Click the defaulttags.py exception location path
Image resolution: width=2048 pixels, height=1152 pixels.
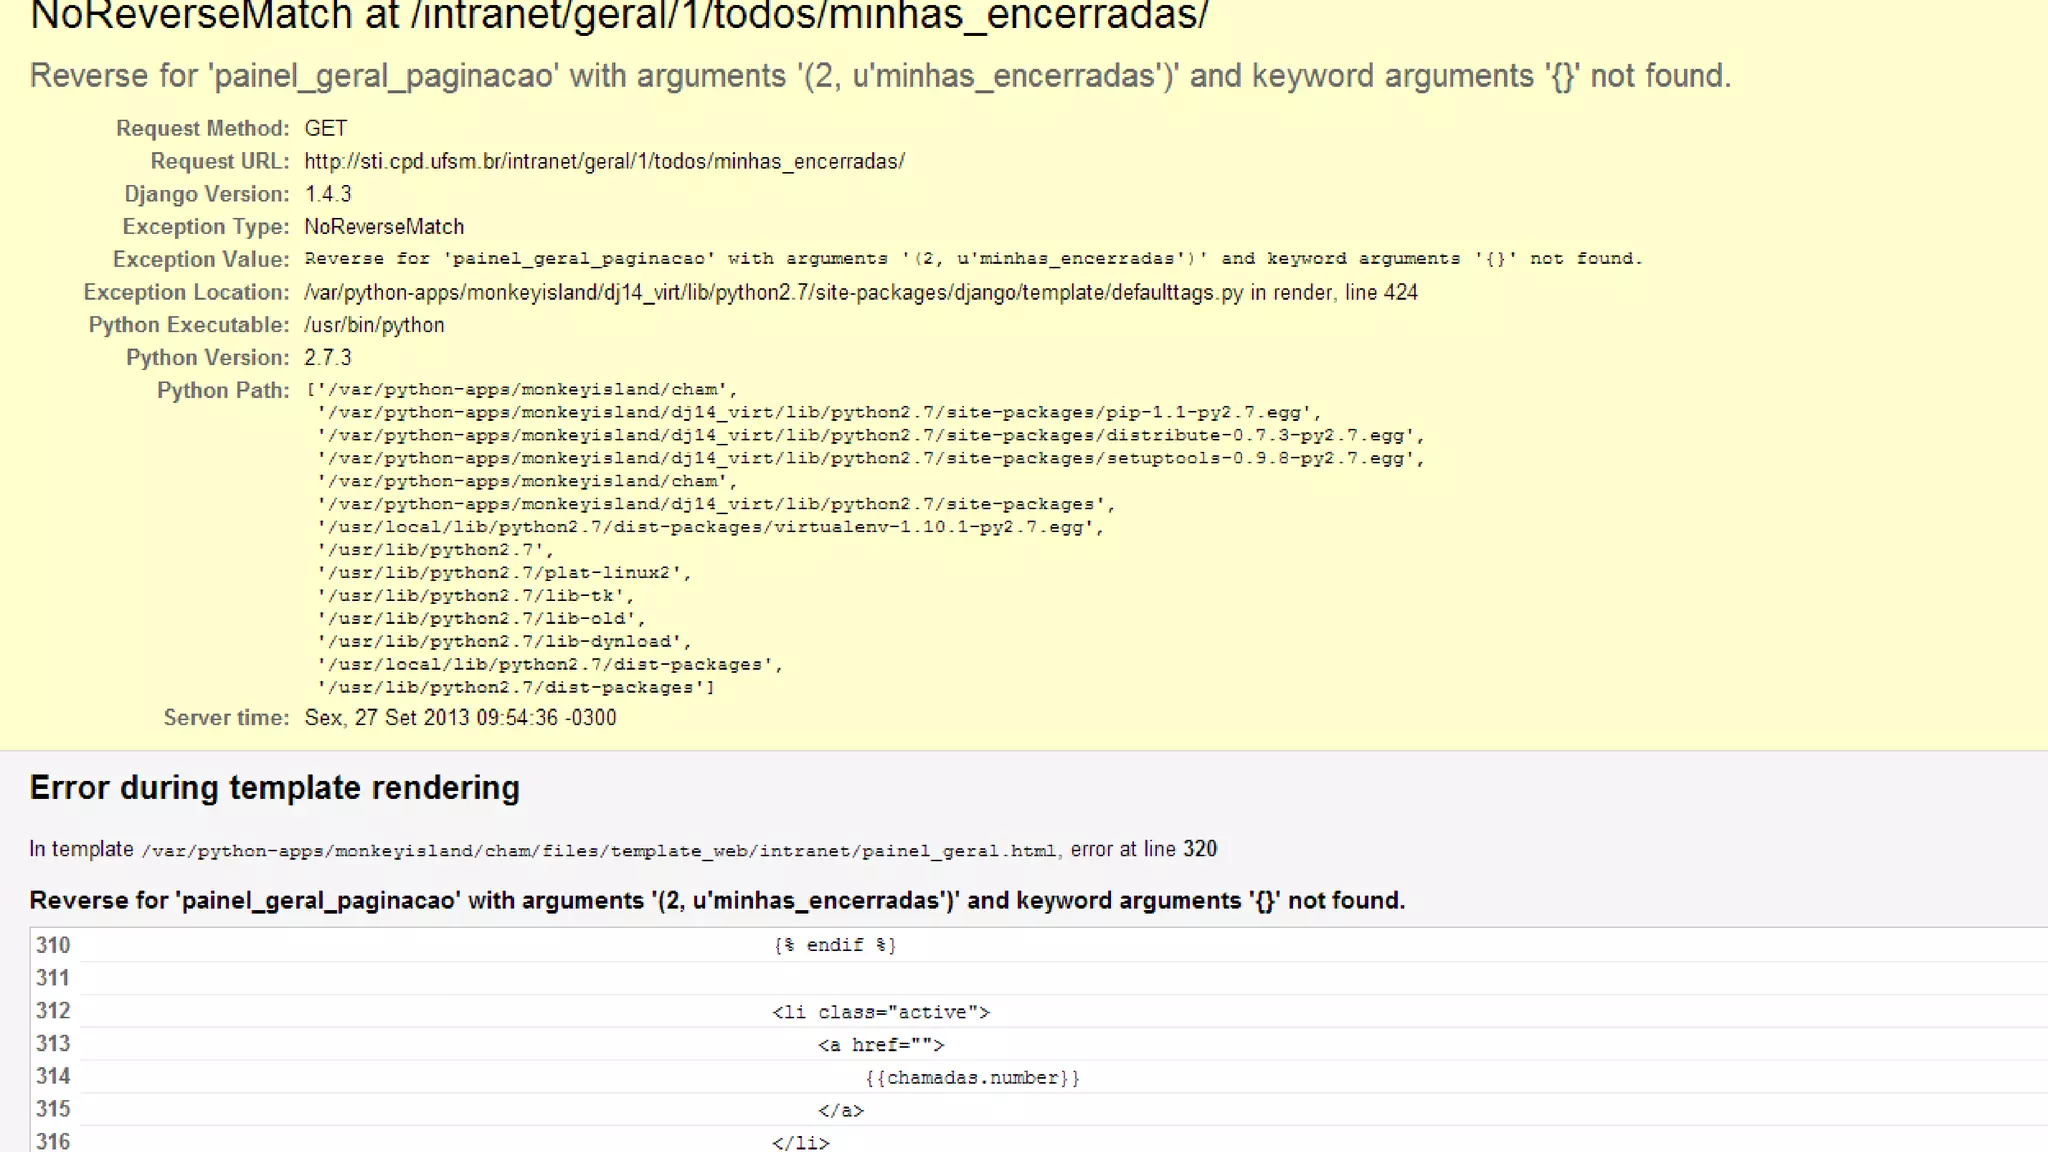pos(860,292)
